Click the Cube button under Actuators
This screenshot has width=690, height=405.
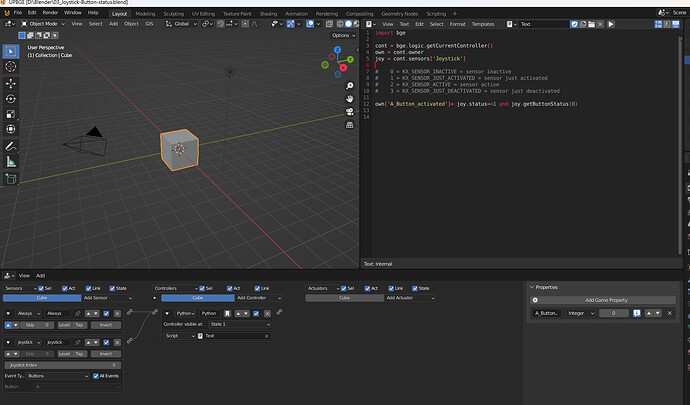pyautogui.click(x=345, y=298)
